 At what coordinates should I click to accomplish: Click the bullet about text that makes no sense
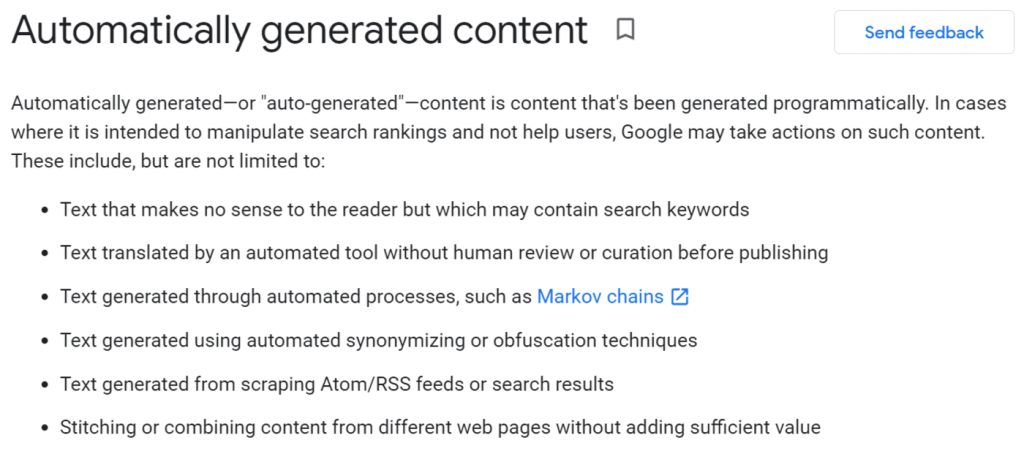(x=404, y=210)
